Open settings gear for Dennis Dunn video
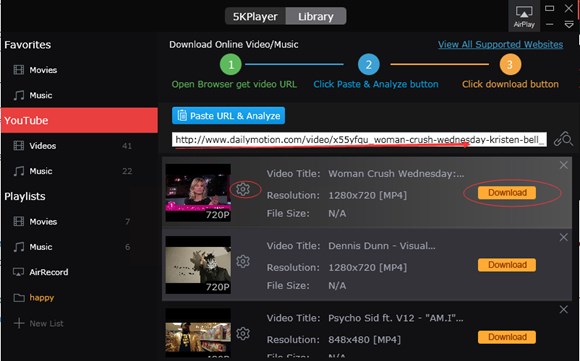Image resolution: width=580 pixels, height=361 pixels. 243,262
